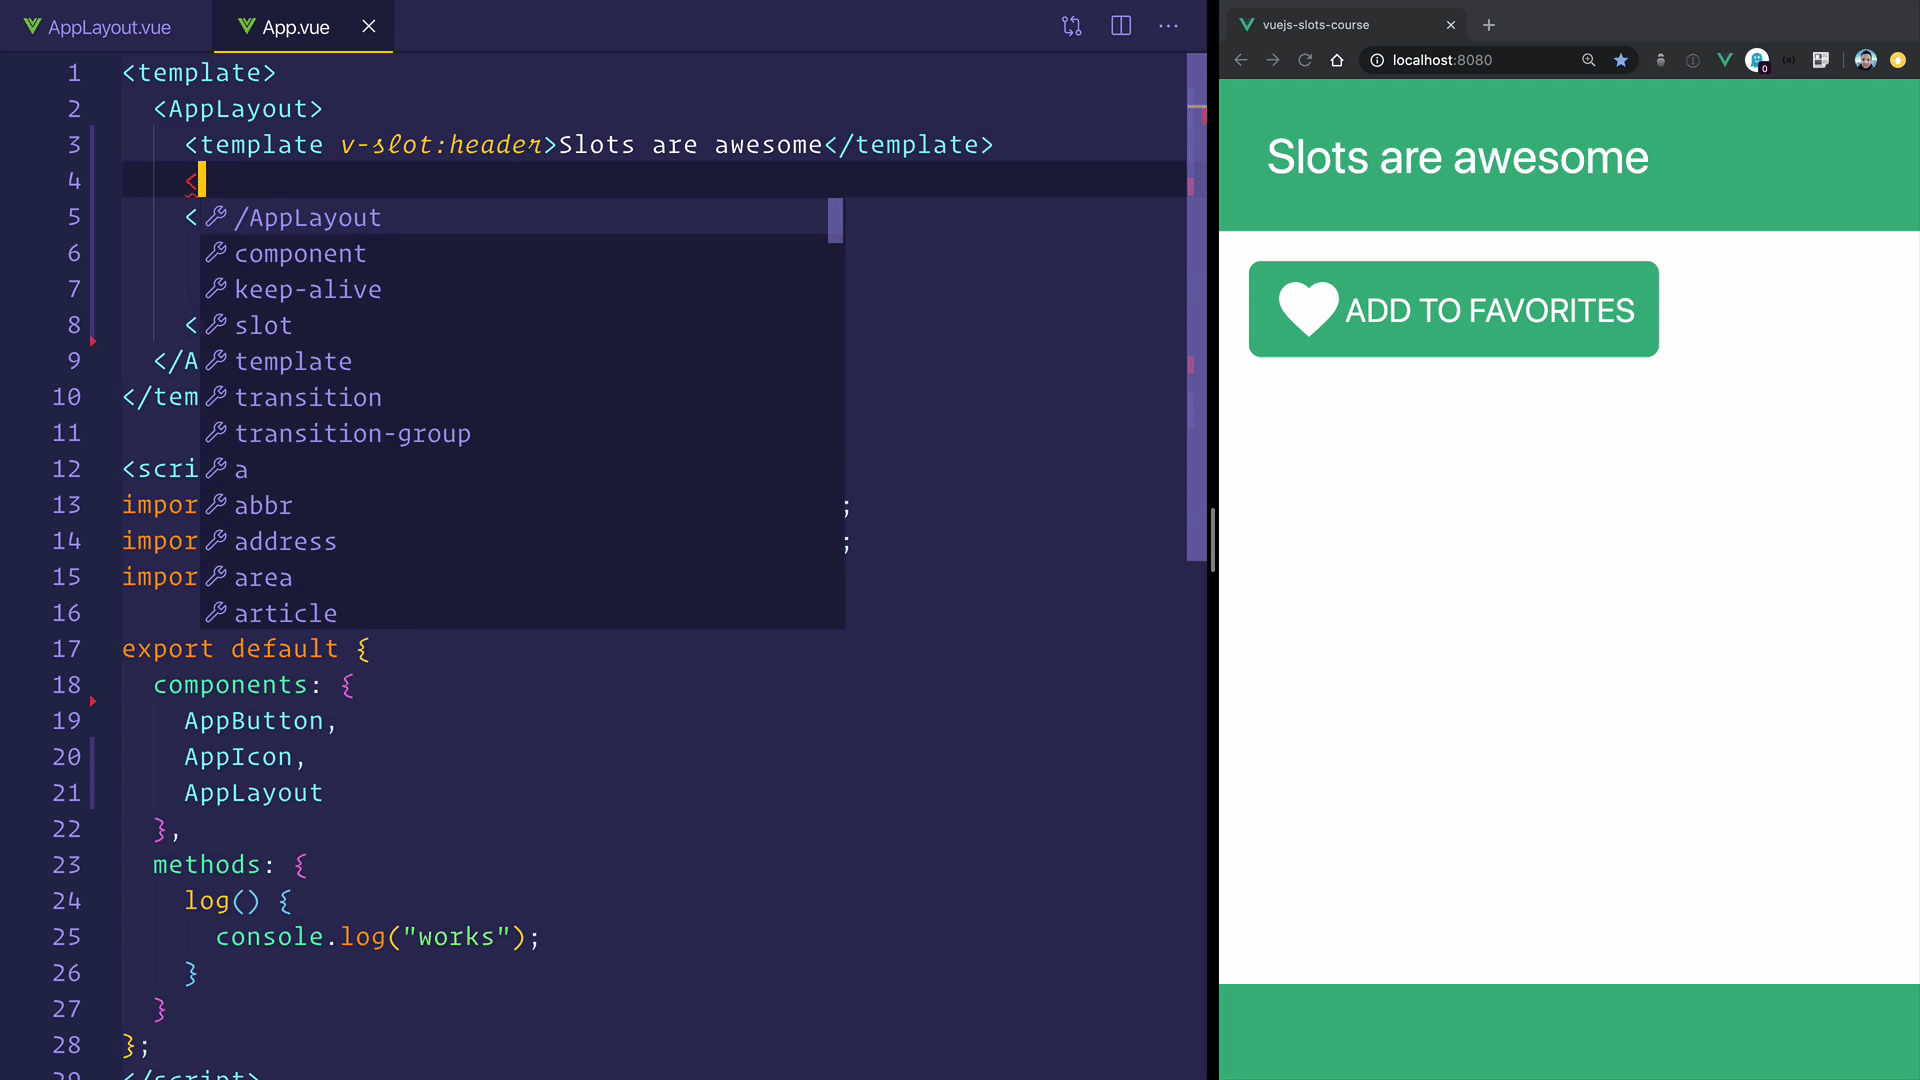Select slot from the autocomplete list
Screen dimensions: 1920x1080
[514, 325]
